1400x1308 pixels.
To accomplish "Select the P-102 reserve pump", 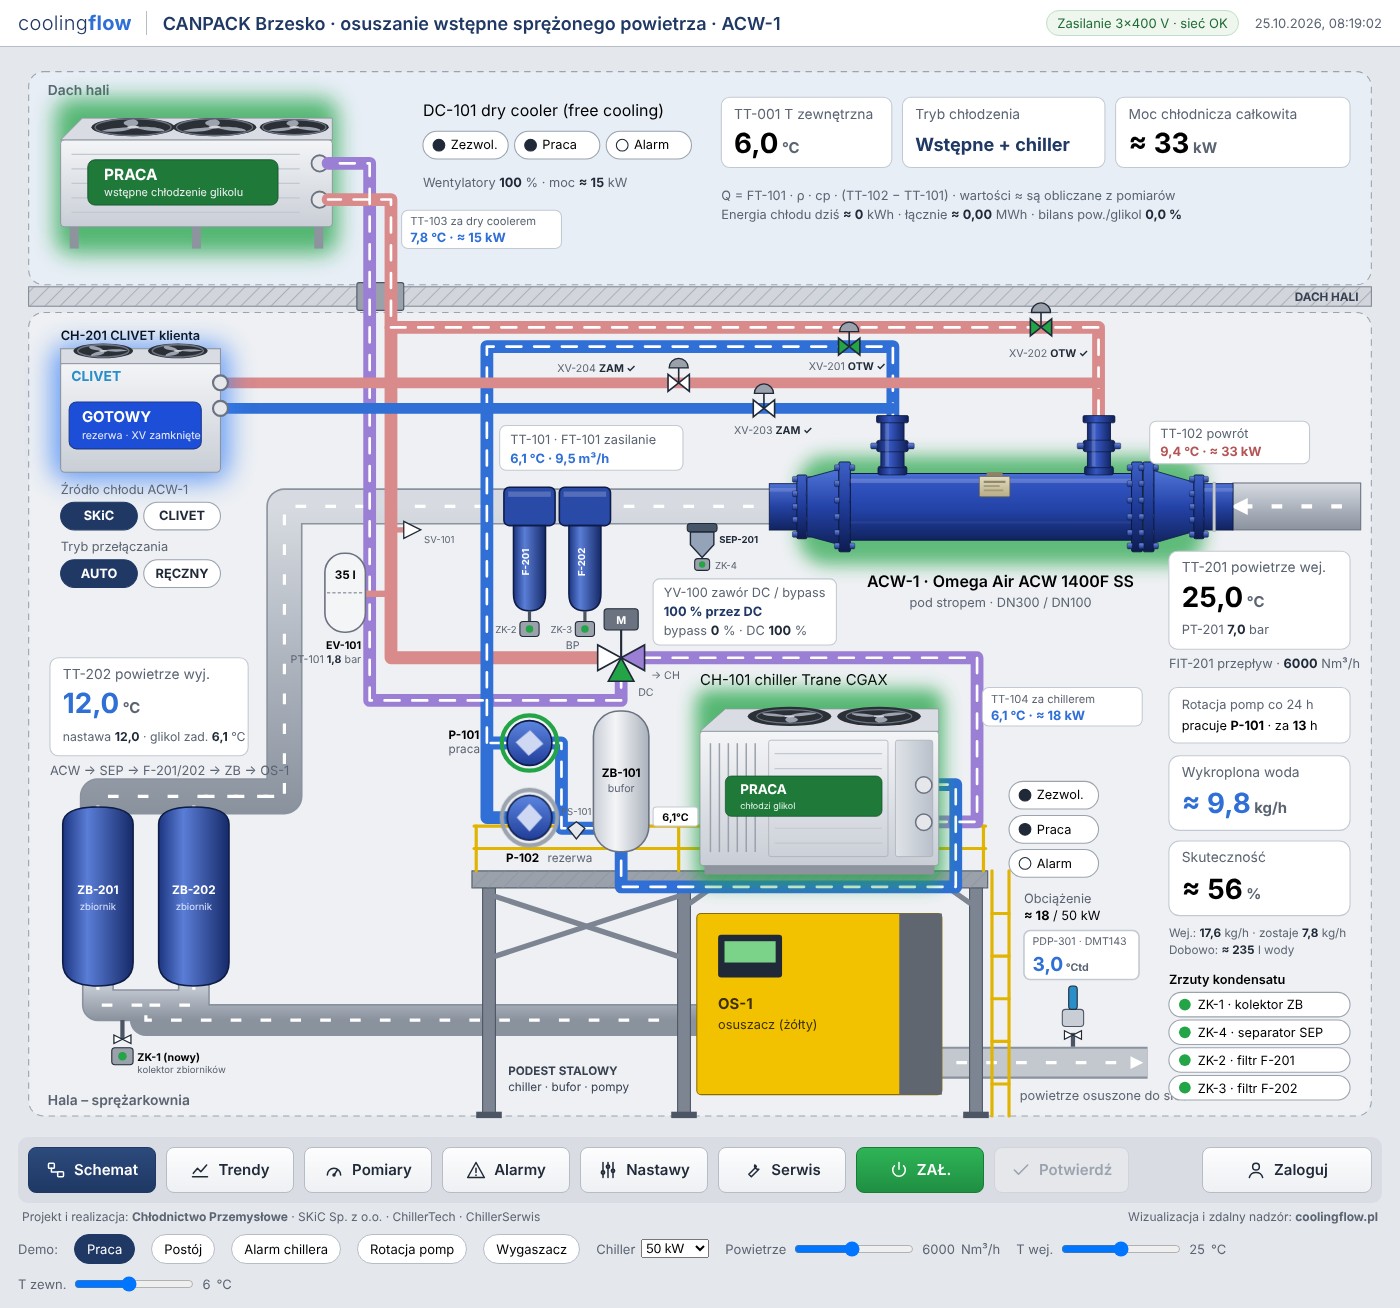I will coord(529,818).
